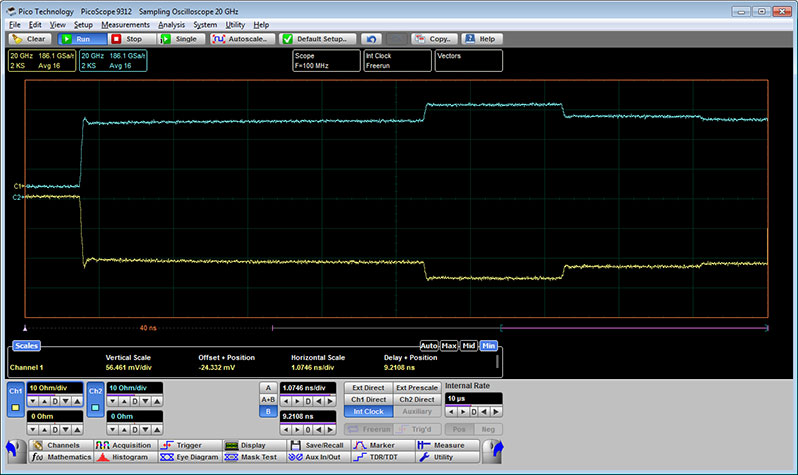Open the Histogram panel
The height and width of the screenshot is (475, 798).
point(125,457)
